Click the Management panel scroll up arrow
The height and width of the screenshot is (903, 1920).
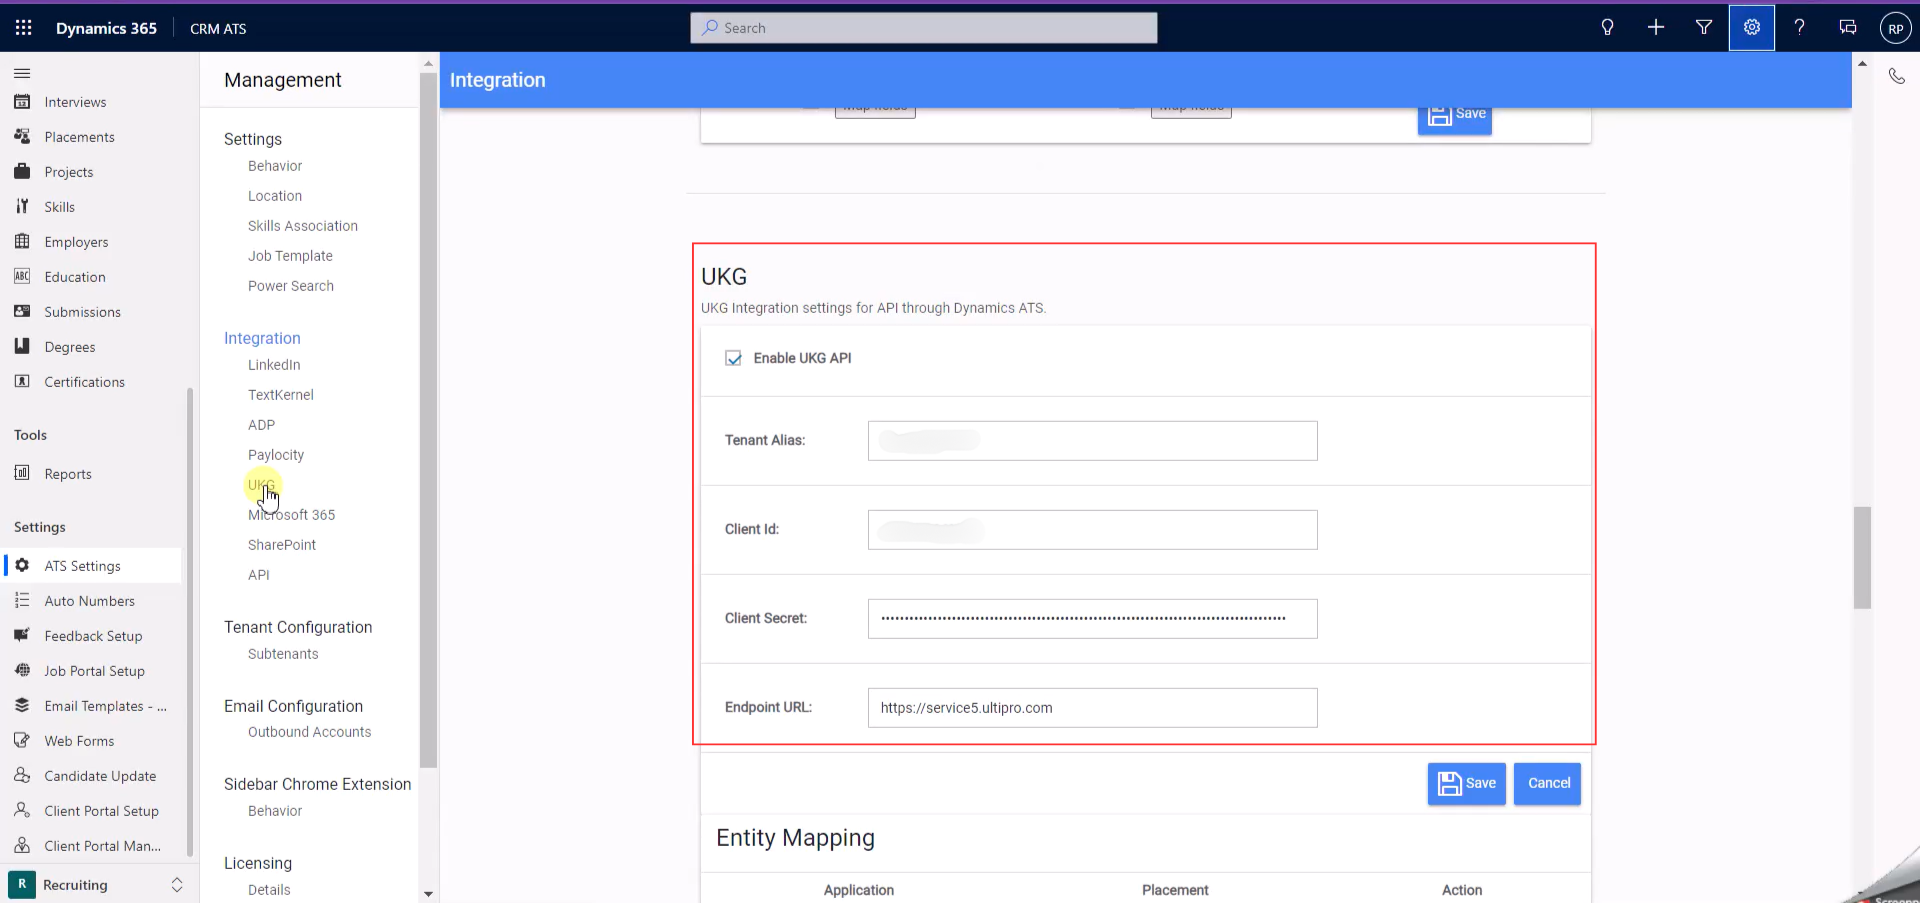[x=428, y=63]
